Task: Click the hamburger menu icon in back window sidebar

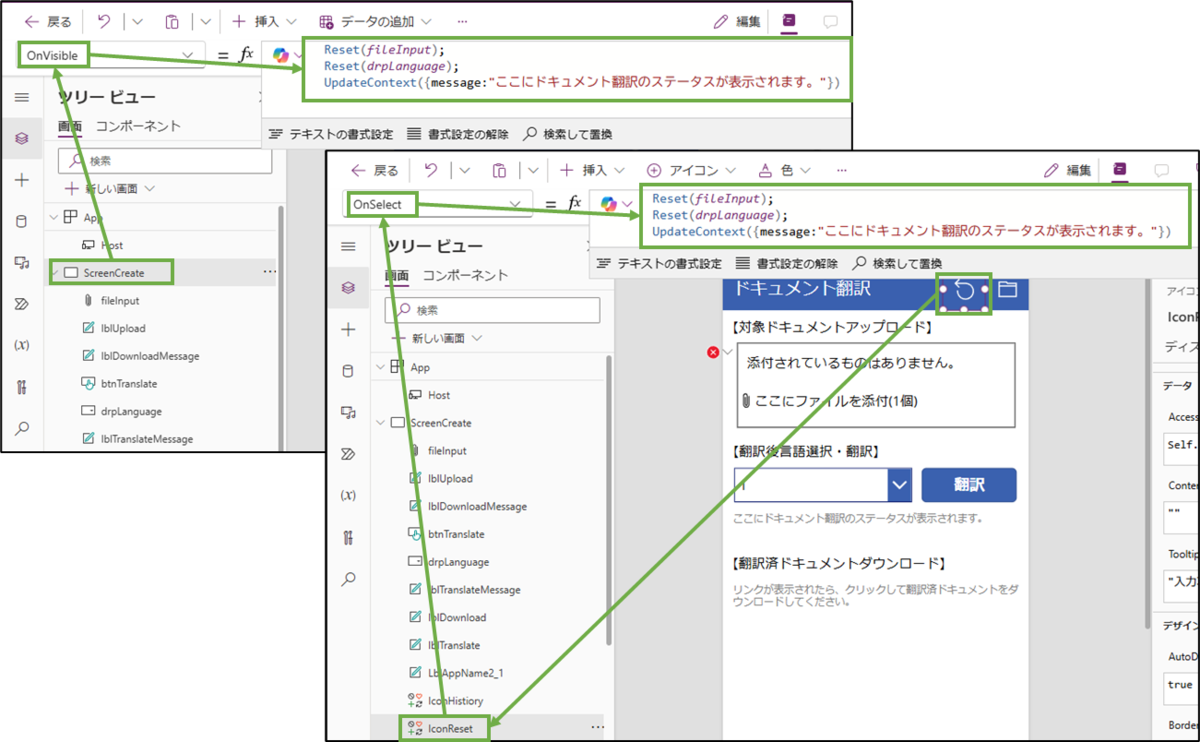Action: 22,97
